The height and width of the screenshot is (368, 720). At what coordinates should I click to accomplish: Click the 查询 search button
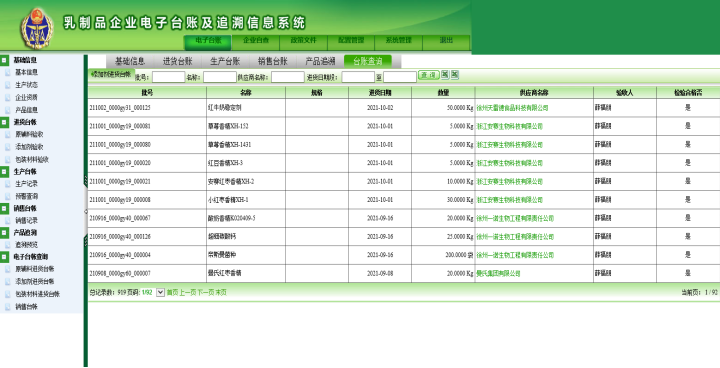click(x=428, y=75)
